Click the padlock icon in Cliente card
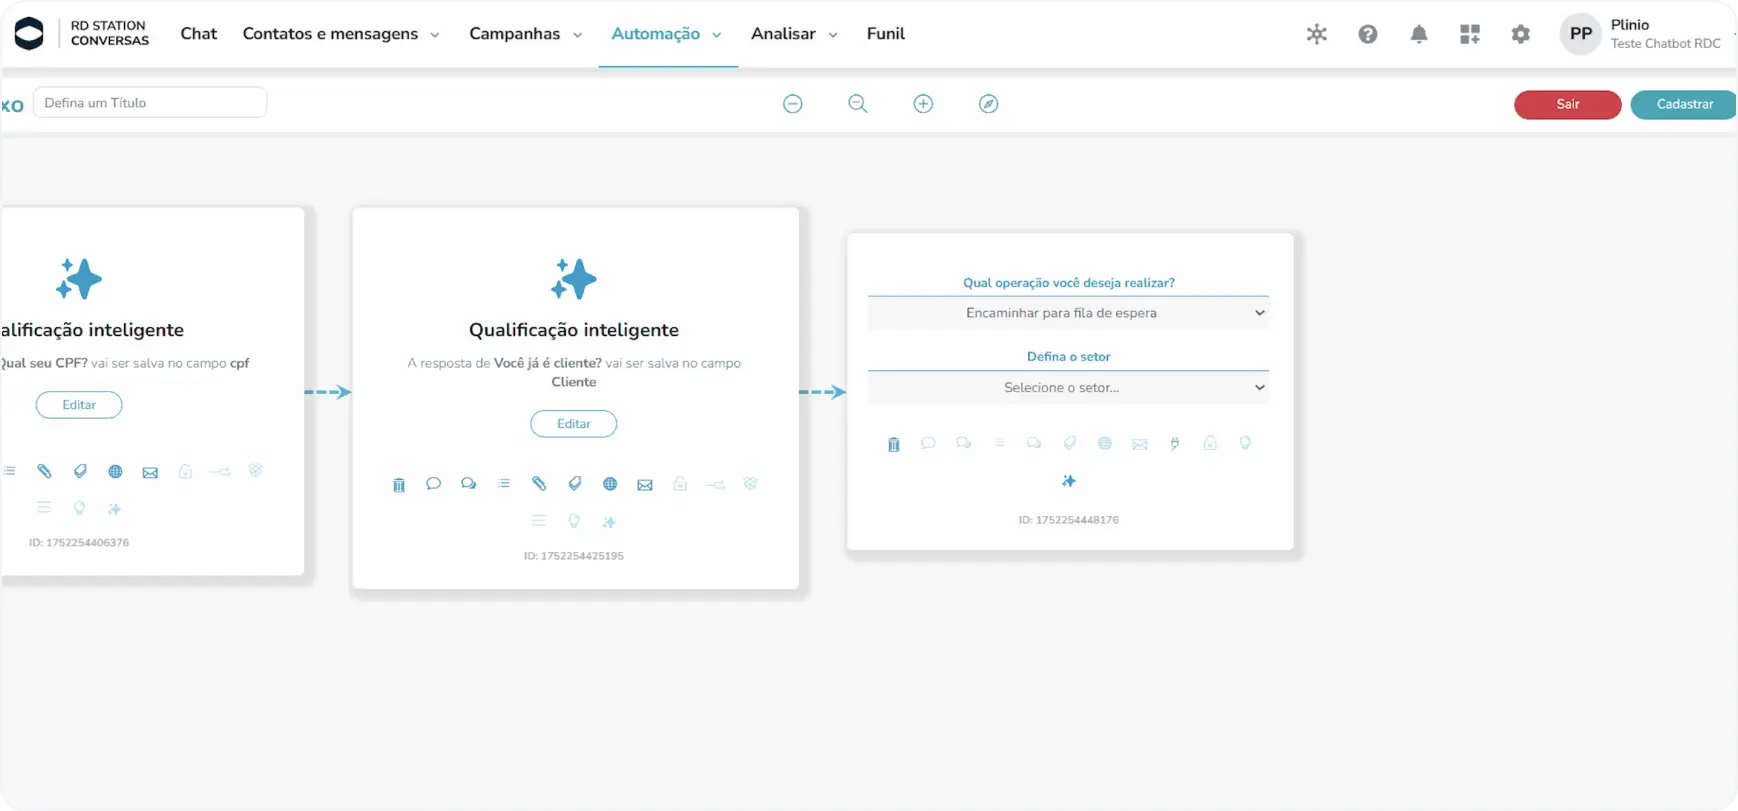This screenshot has width=1738, height=811. [x=680, y=484]
